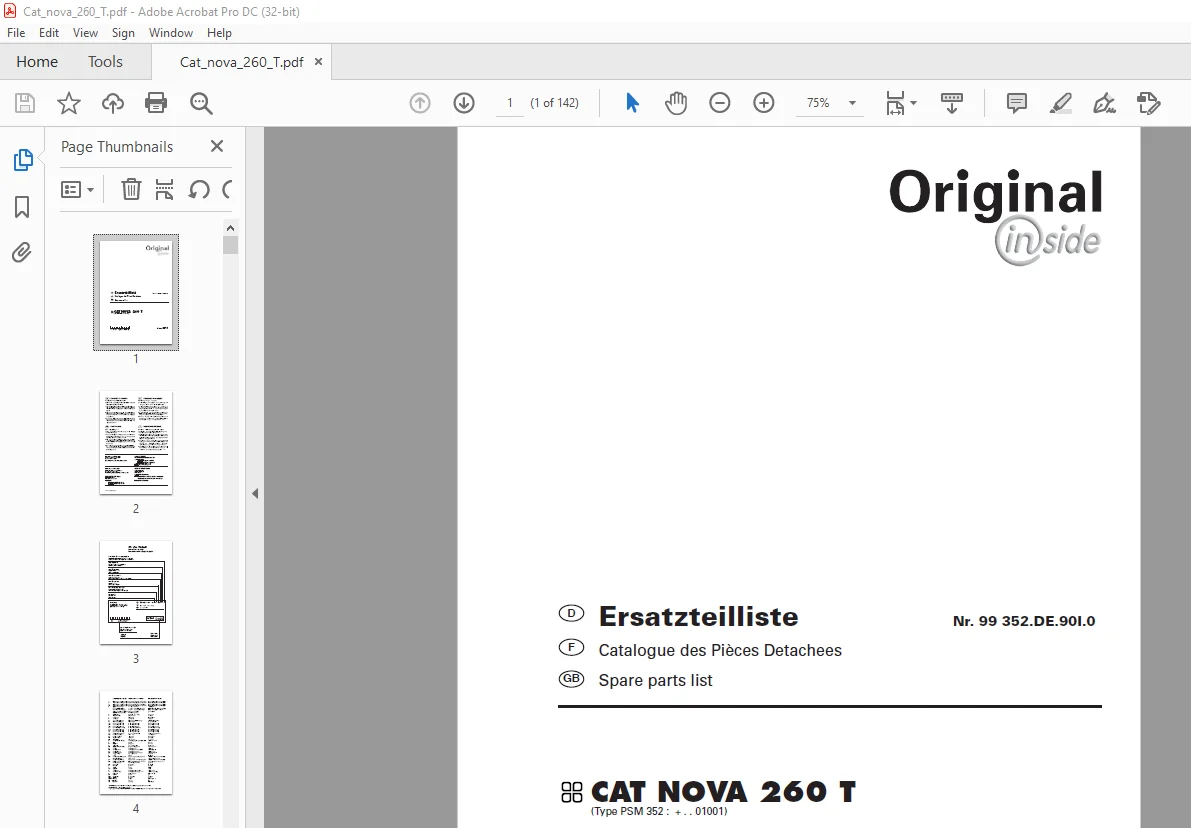Activate the selection arrow tool
Viewport: 1191px width, 828px height.
[x=632, y=103]
